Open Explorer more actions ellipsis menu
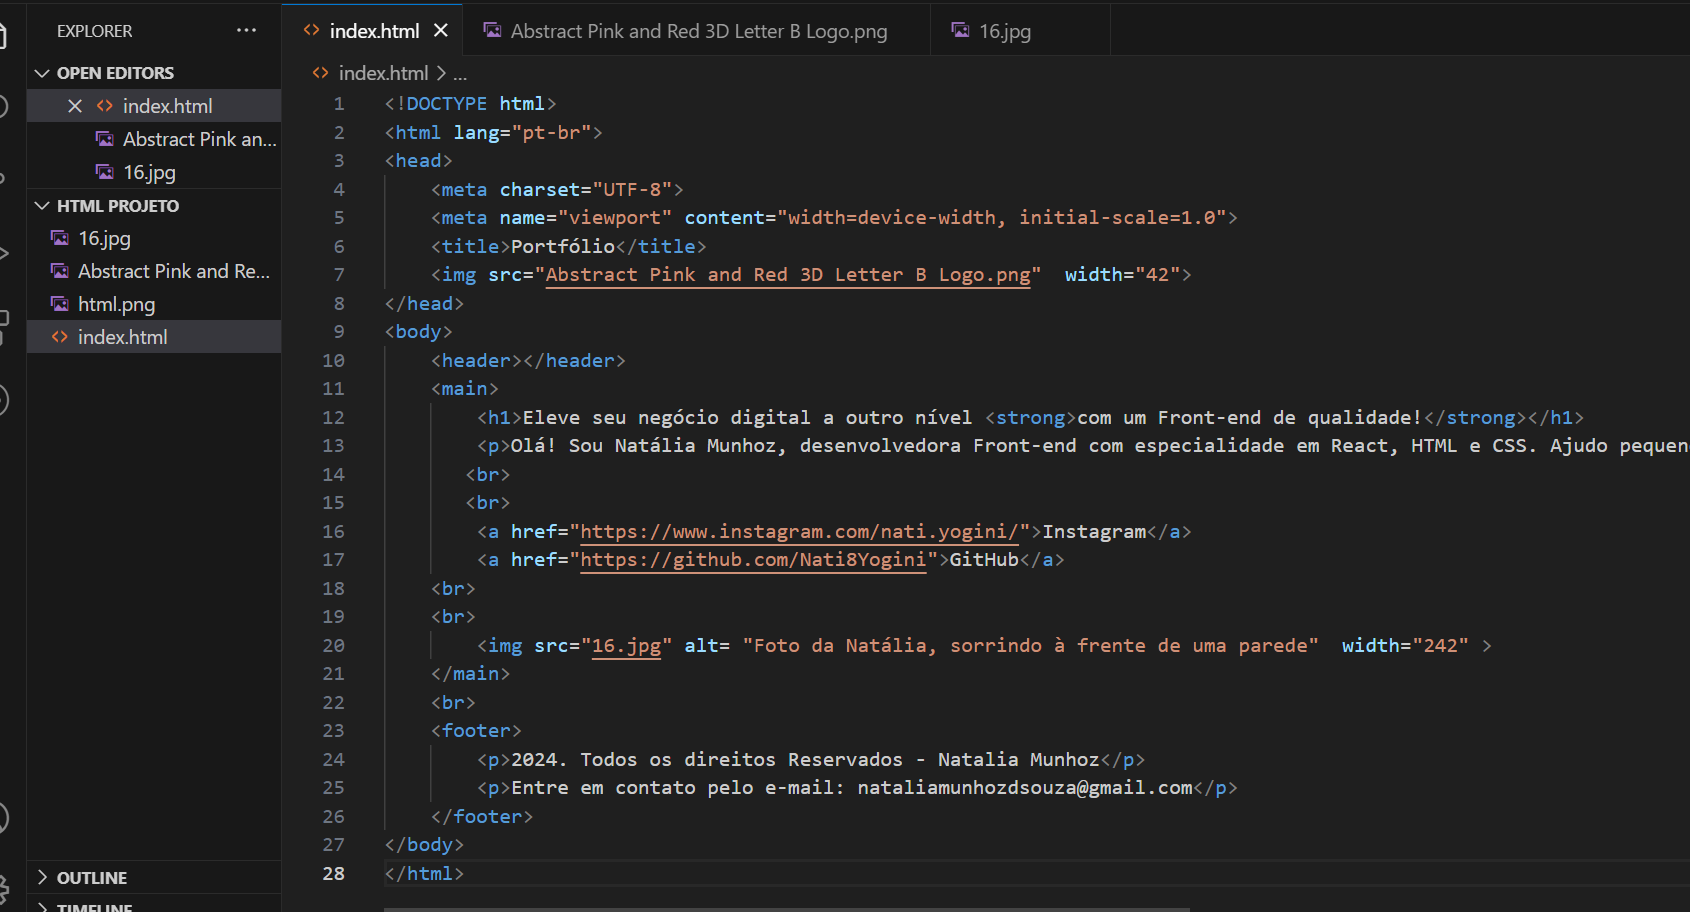Image resolution: width=1690 pixels, height=912 pixels. [x=246, y=31]
